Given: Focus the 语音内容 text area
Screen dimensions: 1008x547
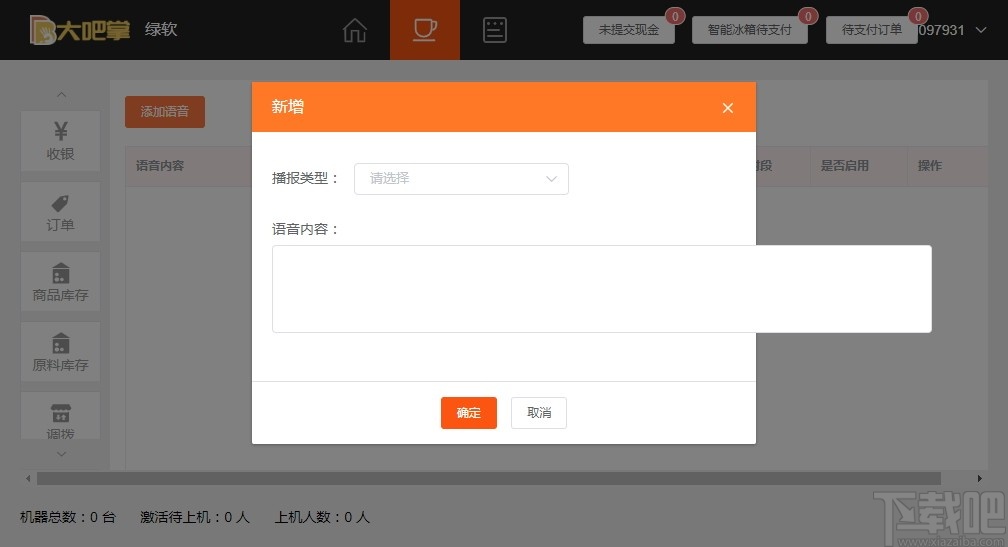Looking at the screenshot, I should tap(602, 289).
